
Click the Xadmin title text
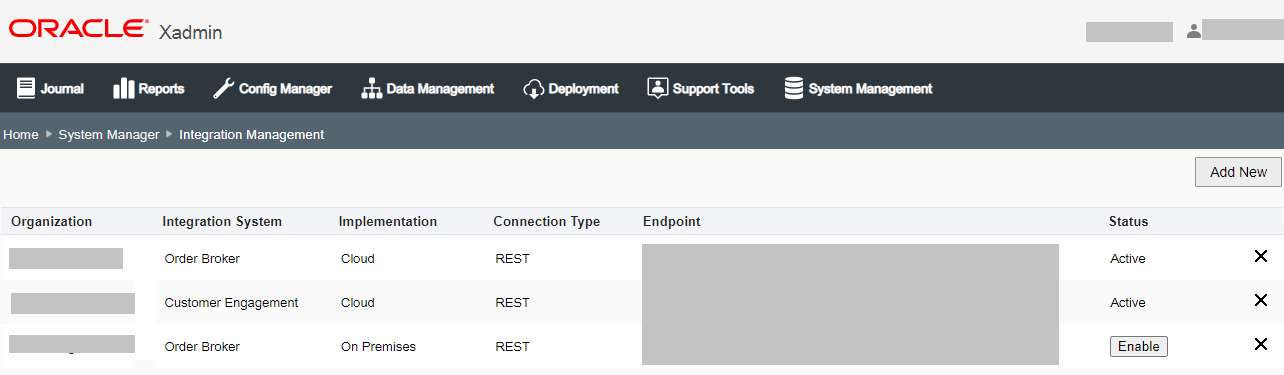click(x=190, y=32)
